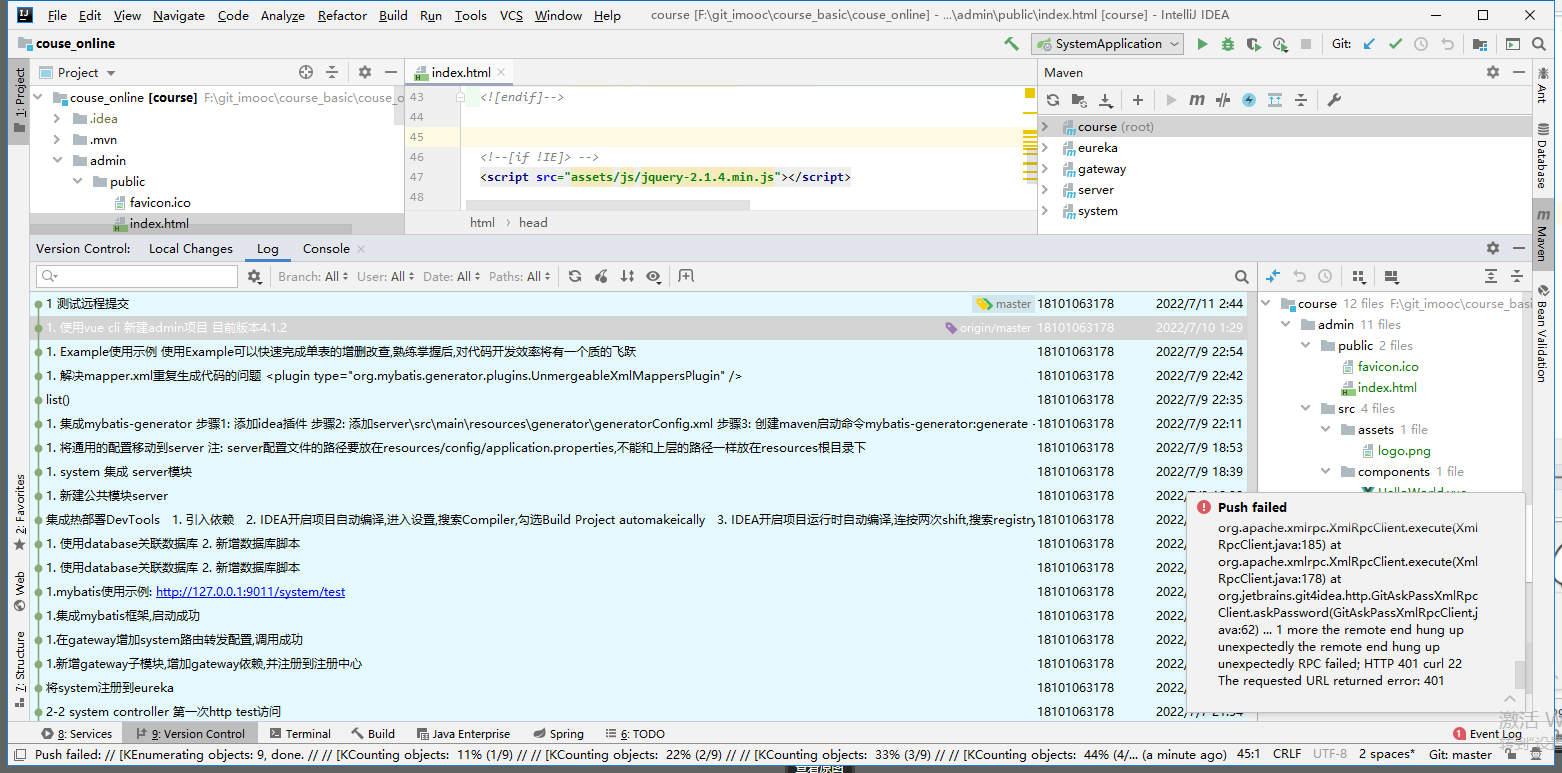Select the index.html editor tab

pyautogui.click(x=461, y=73)
